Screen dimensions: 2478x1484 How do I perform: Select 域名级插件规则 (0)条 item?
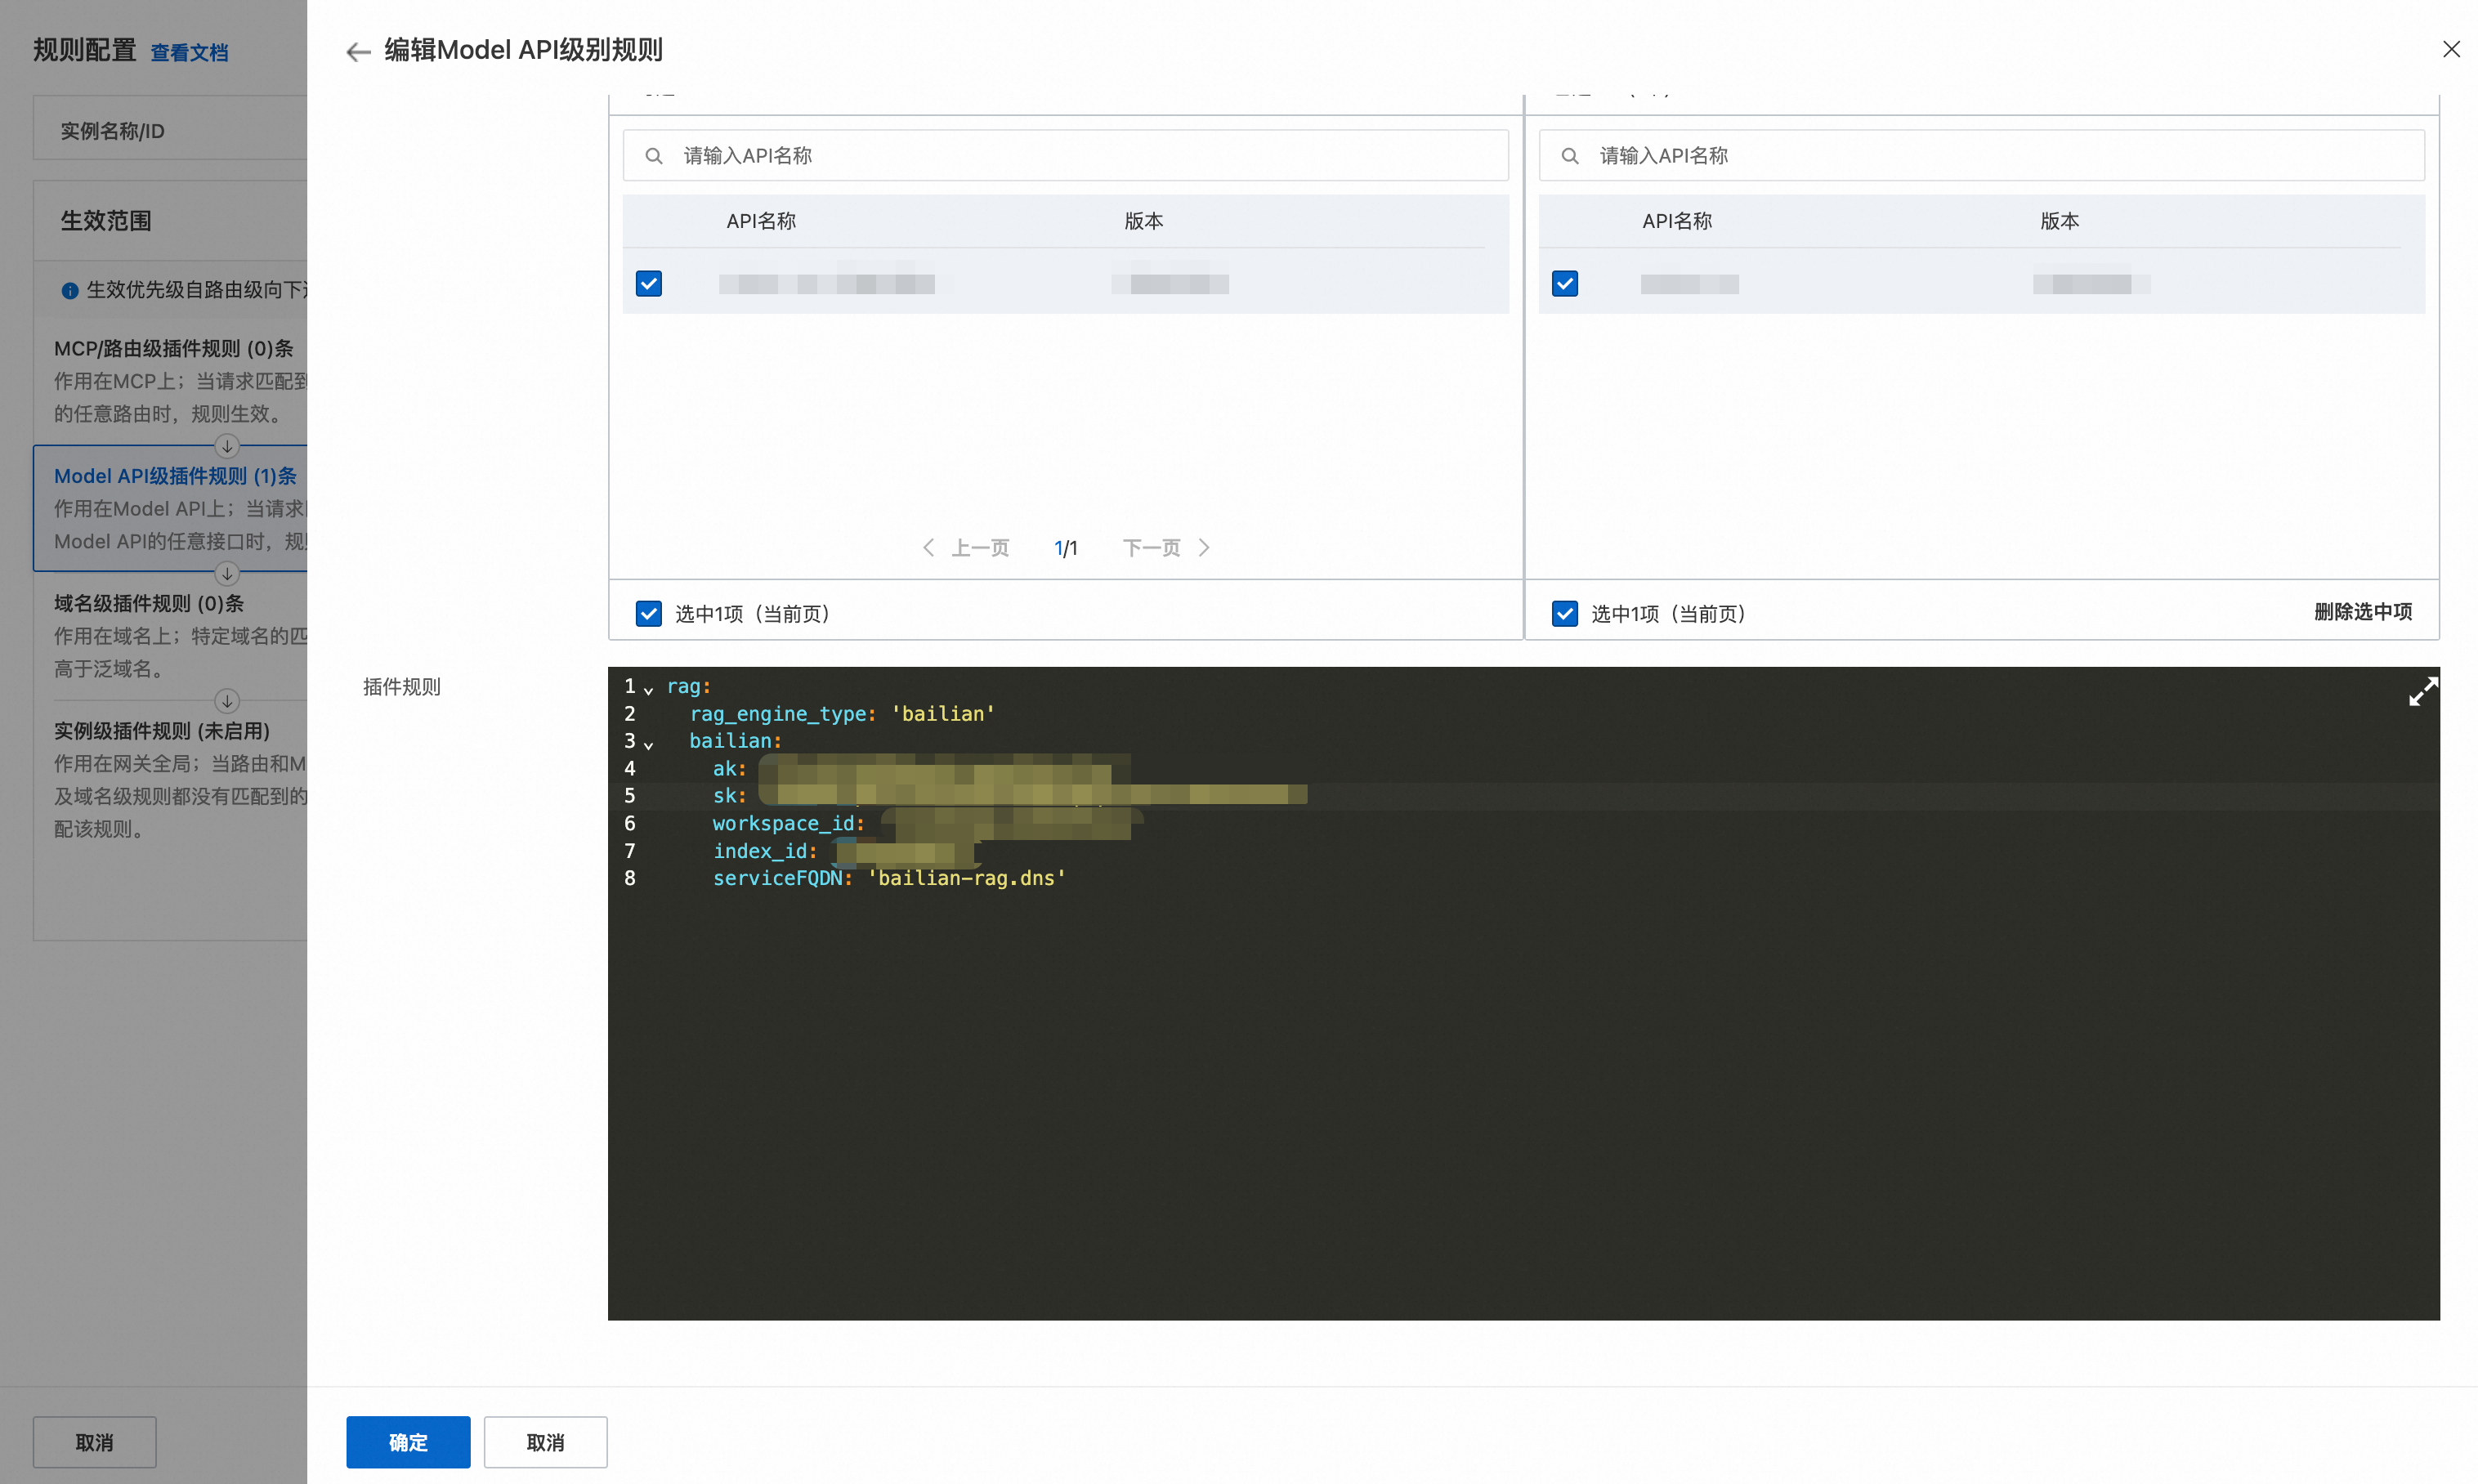149,604
